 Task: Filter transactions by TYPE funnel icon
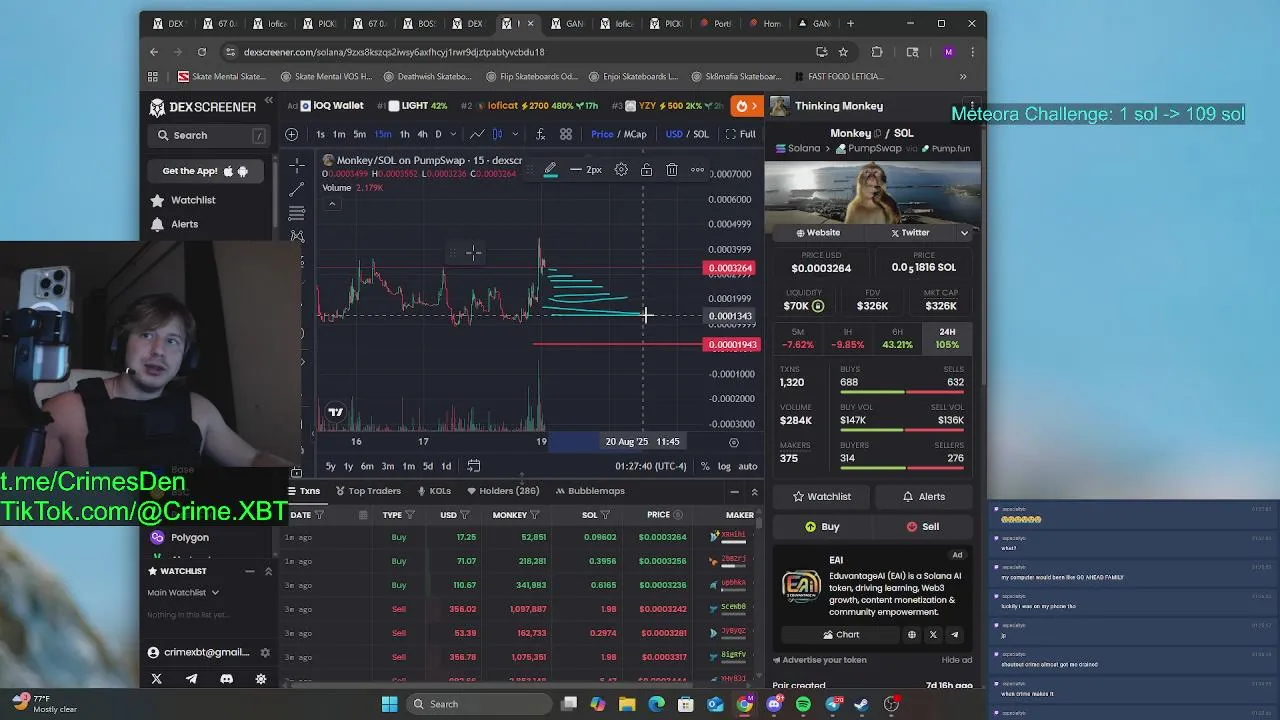click(x=410, y=515)
